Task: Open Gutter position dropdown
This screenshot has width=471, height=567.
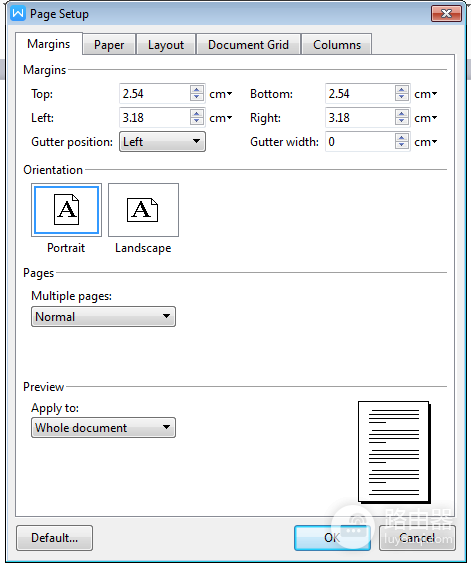Action: click(x=162, y=142)
